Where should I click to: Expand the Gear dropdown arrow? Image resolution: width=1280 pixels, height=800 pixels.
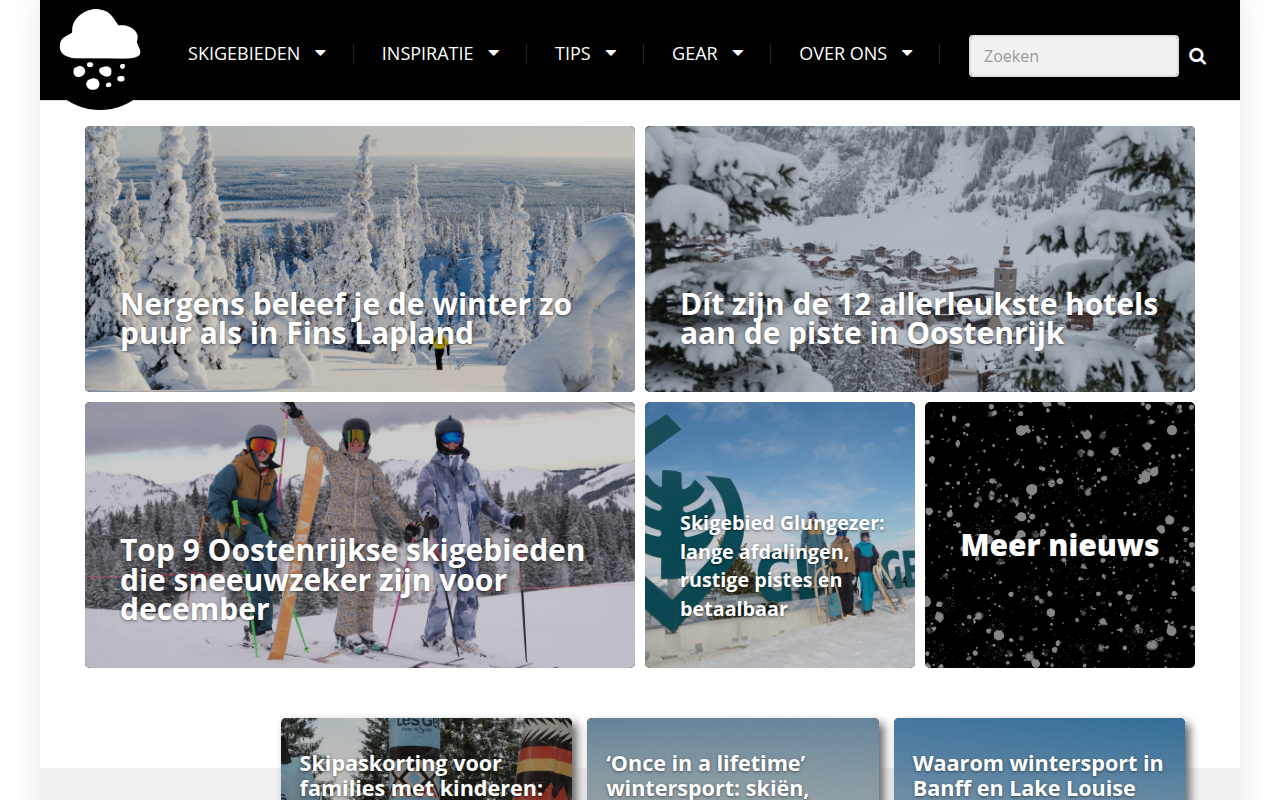click(x=738, y=54)
